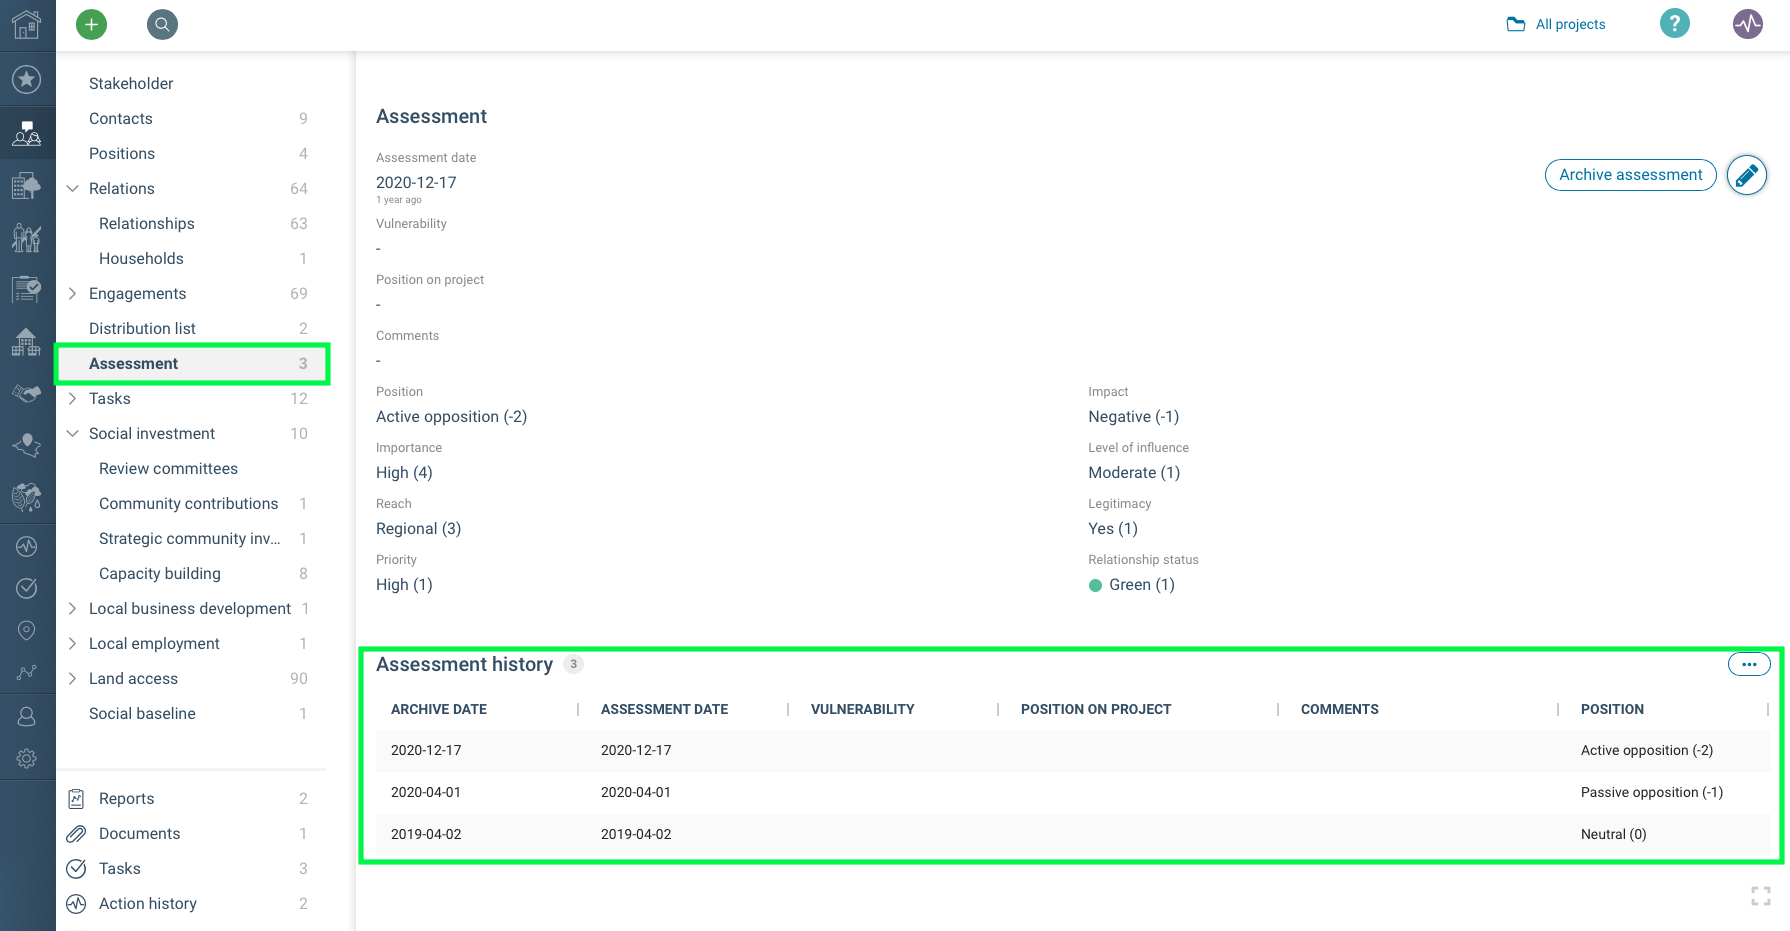Open the building with cloud icon in left rail

(27, 186)
